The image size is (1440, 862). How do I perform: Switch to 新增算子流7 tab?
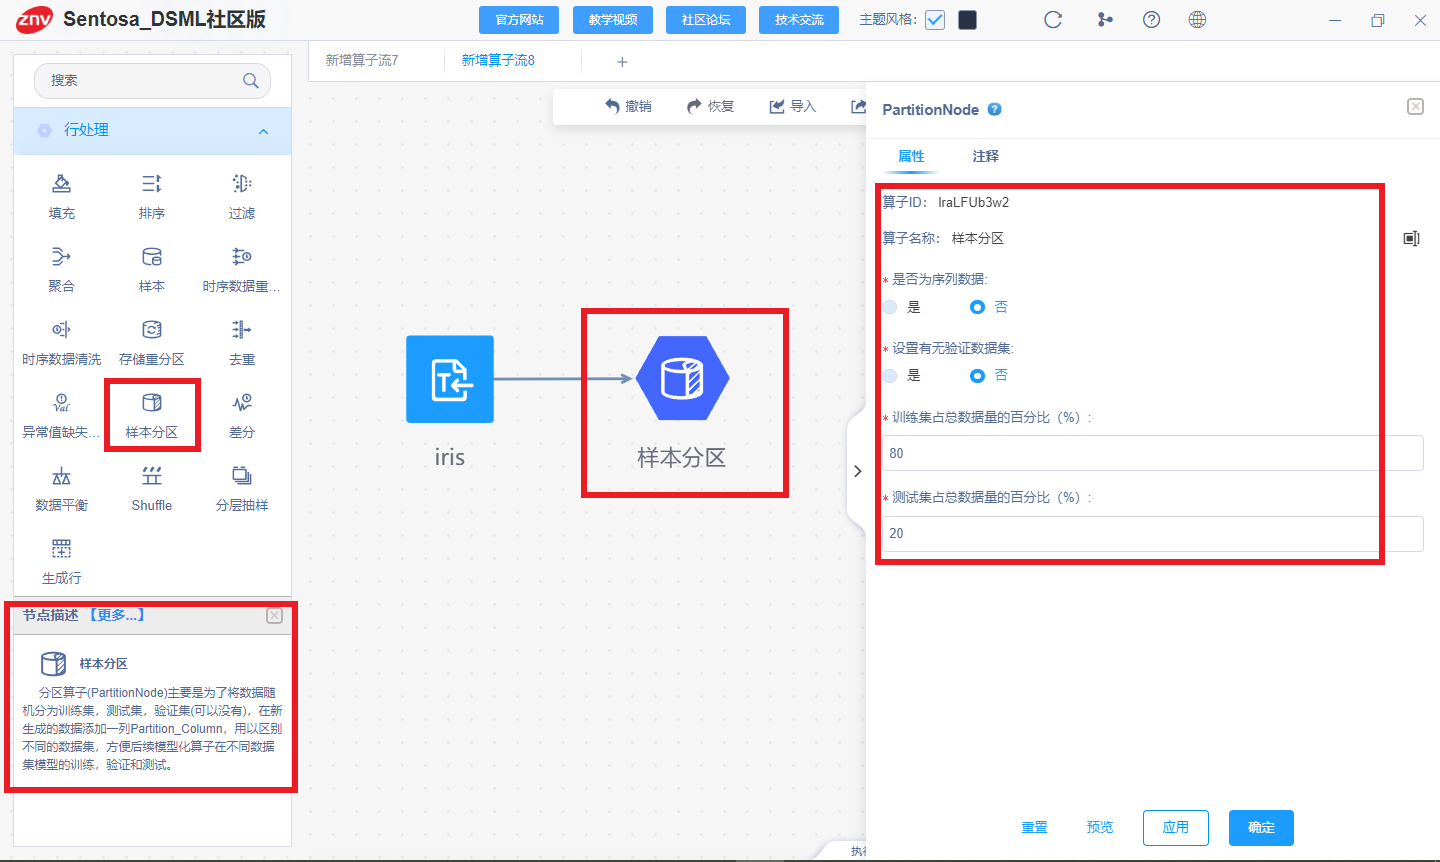pyautogui.click(x=362, y=61)
